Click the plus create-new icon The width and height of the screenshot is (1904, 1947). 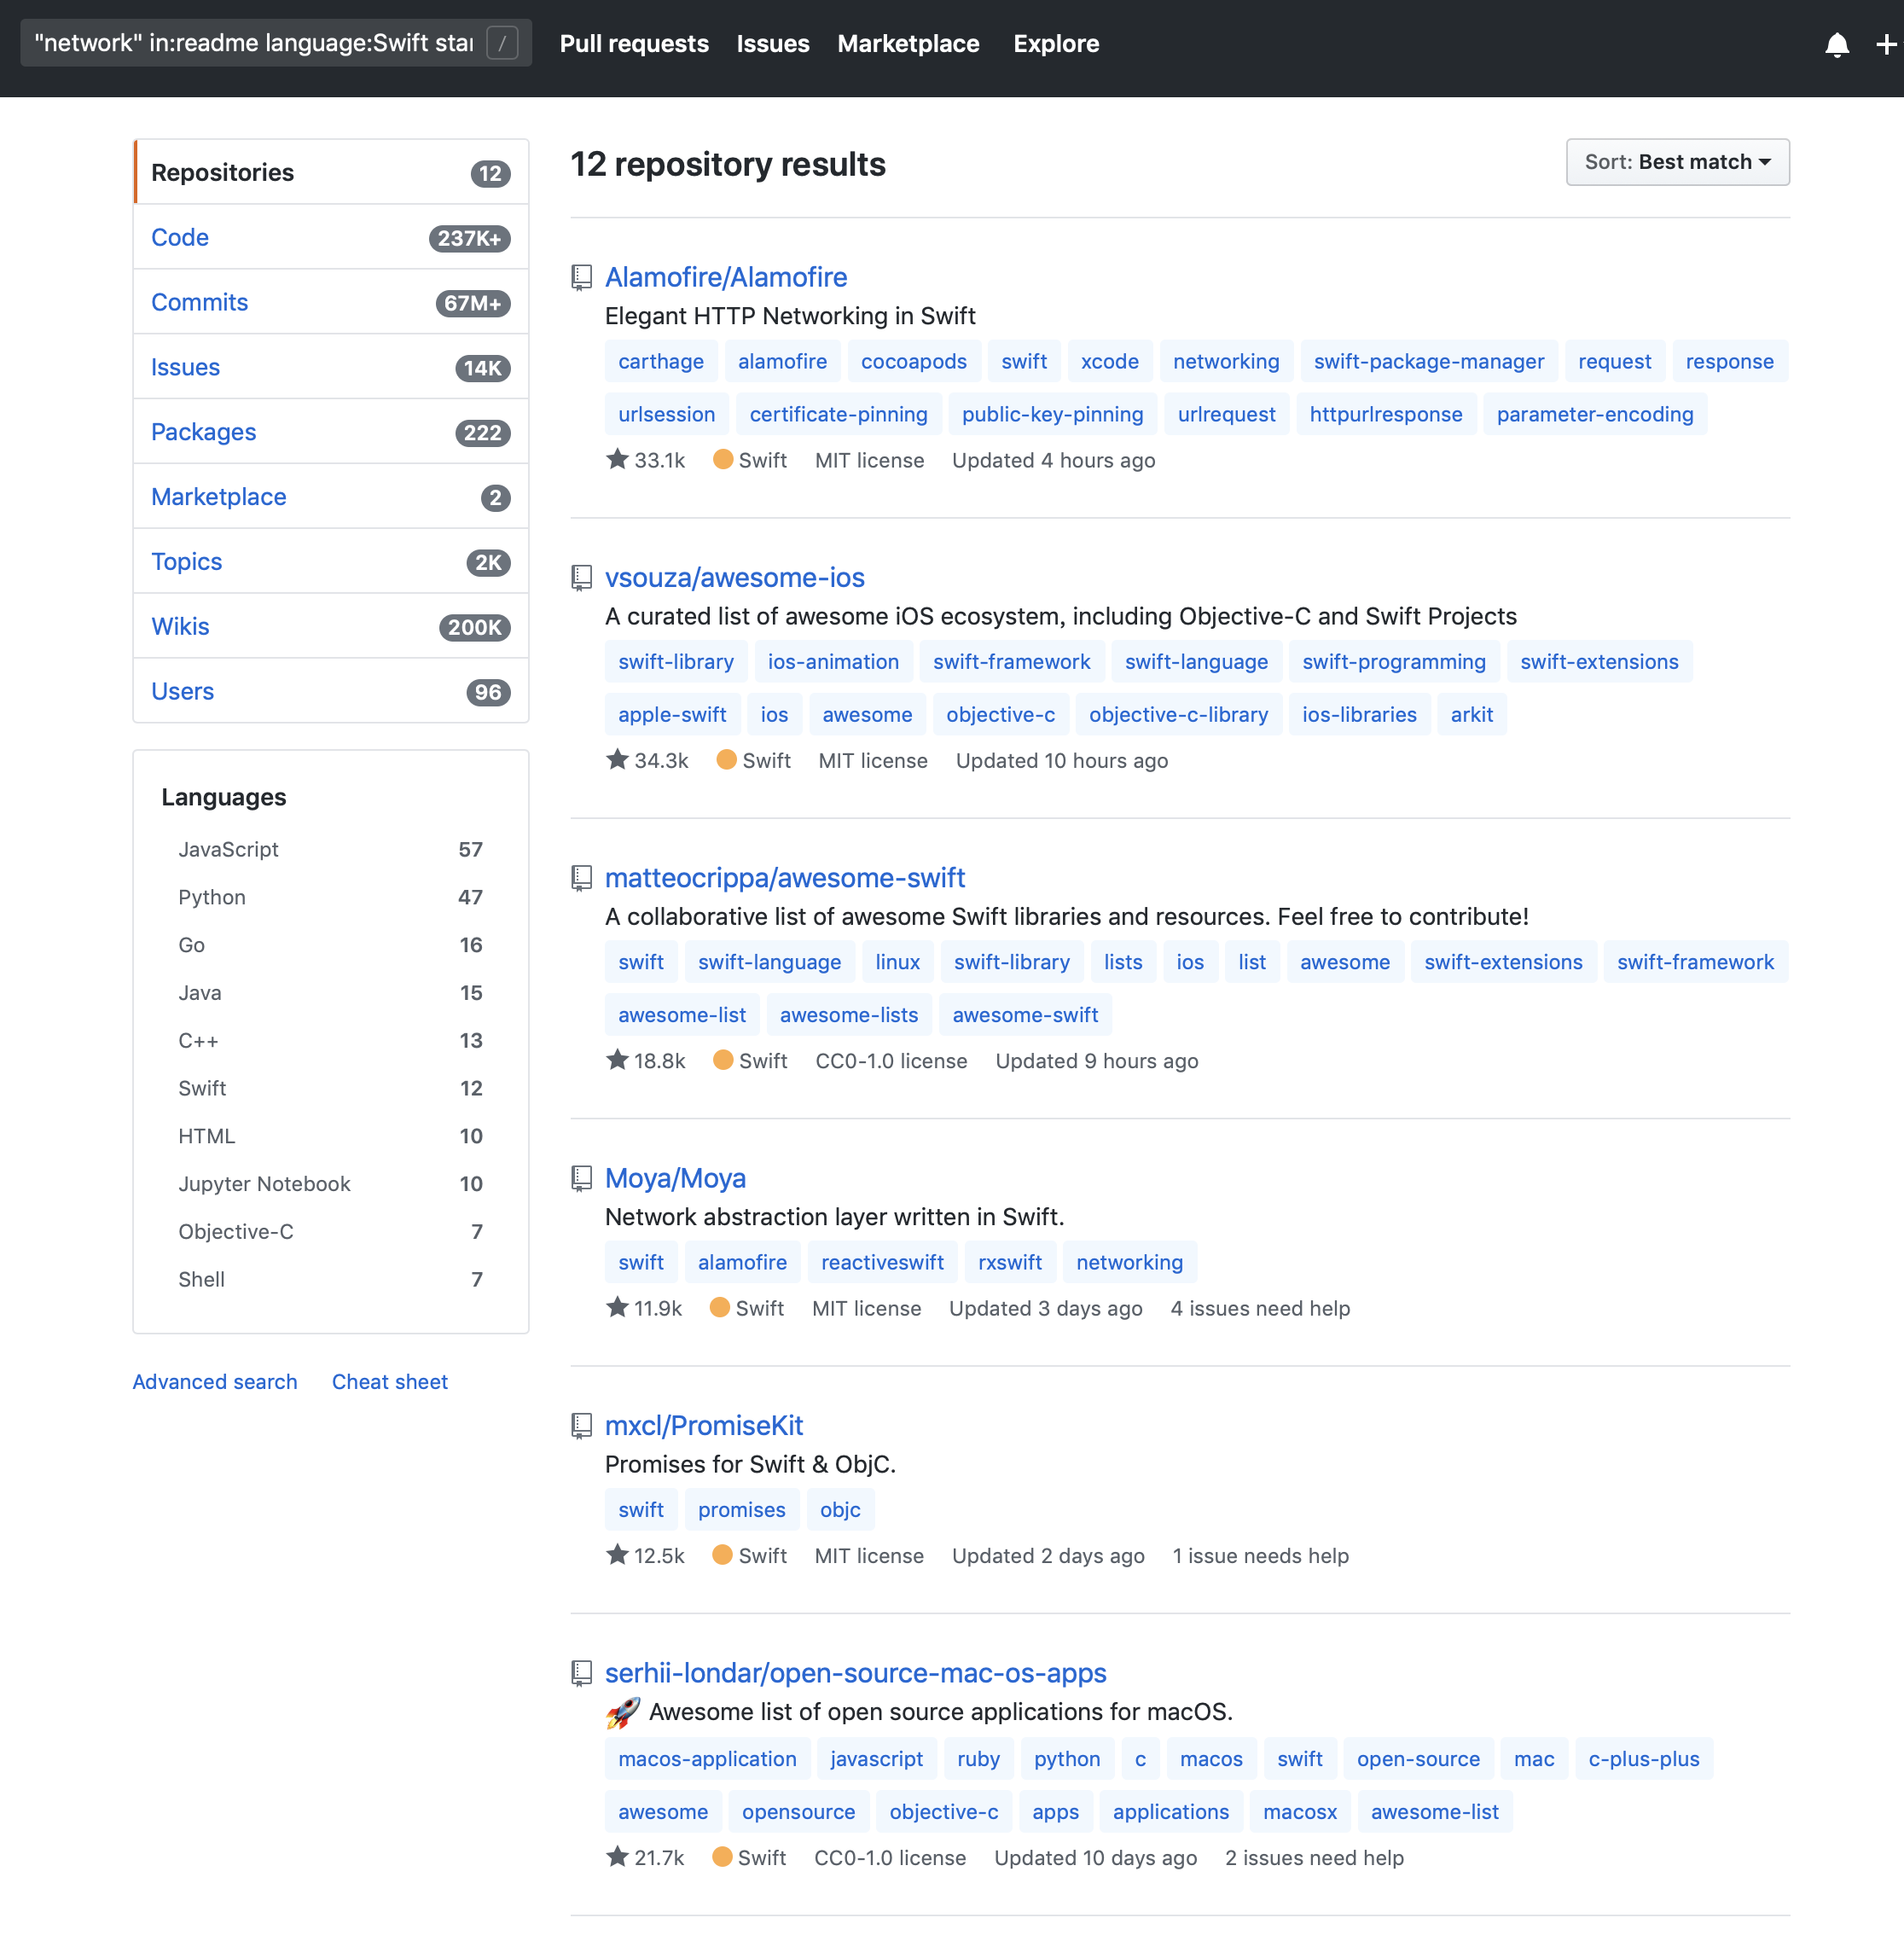point(1885,44)
